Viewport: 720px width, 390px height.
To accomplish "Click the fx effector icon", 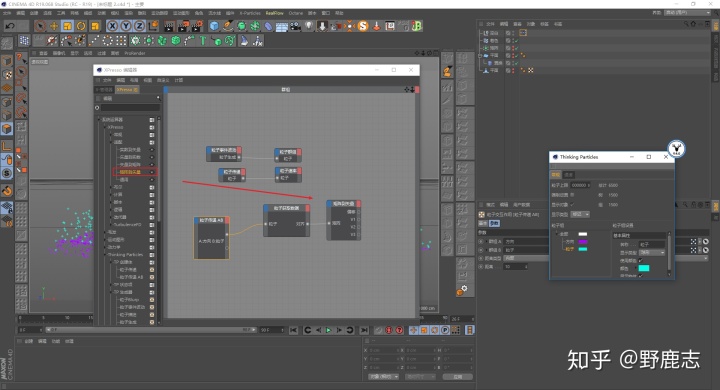I will click(258, 41).
